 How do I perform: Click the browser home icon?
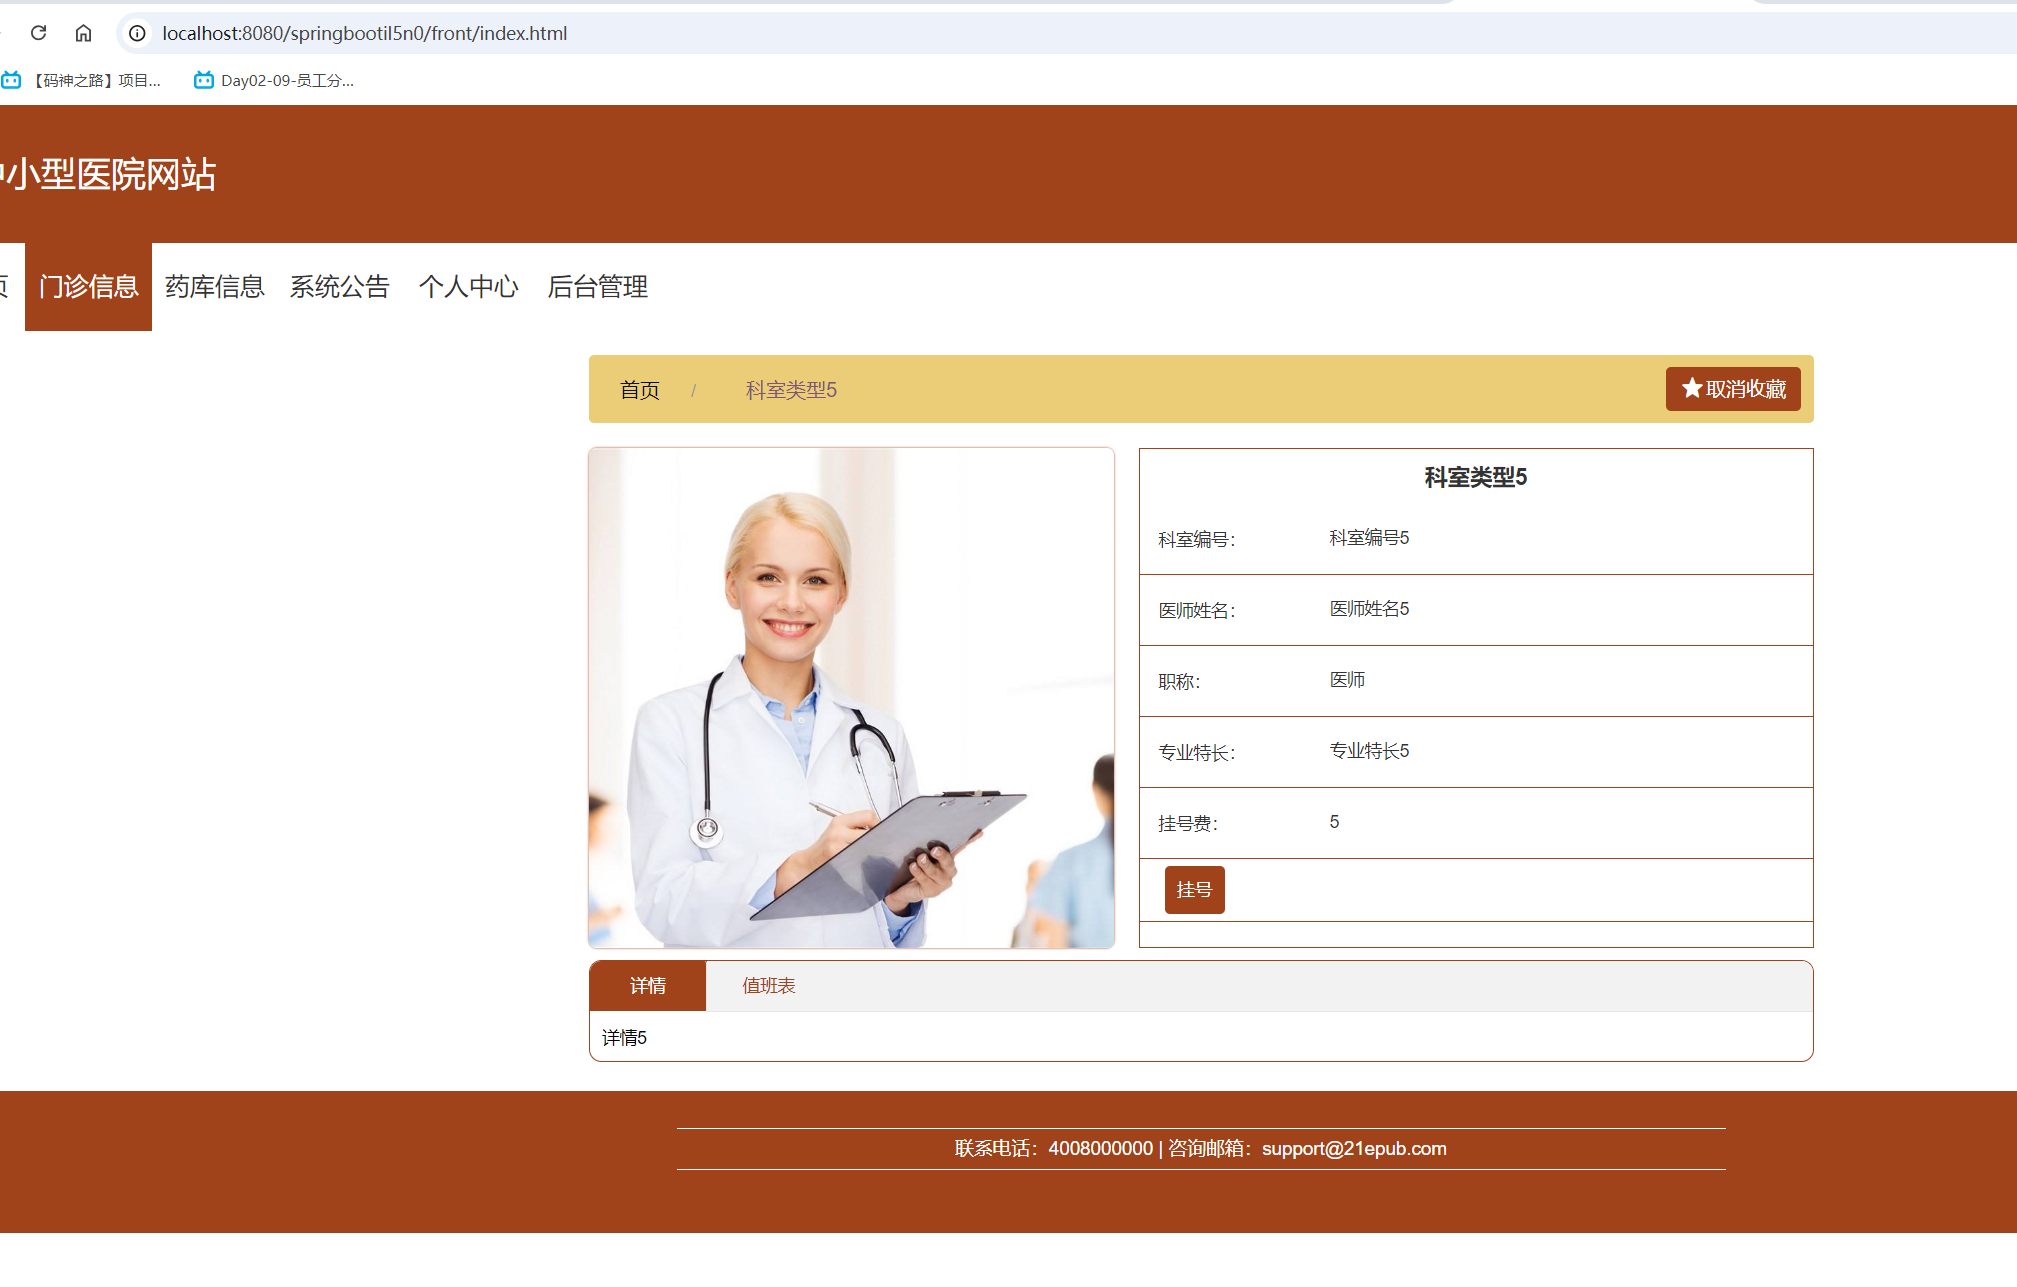coord(84,32)
